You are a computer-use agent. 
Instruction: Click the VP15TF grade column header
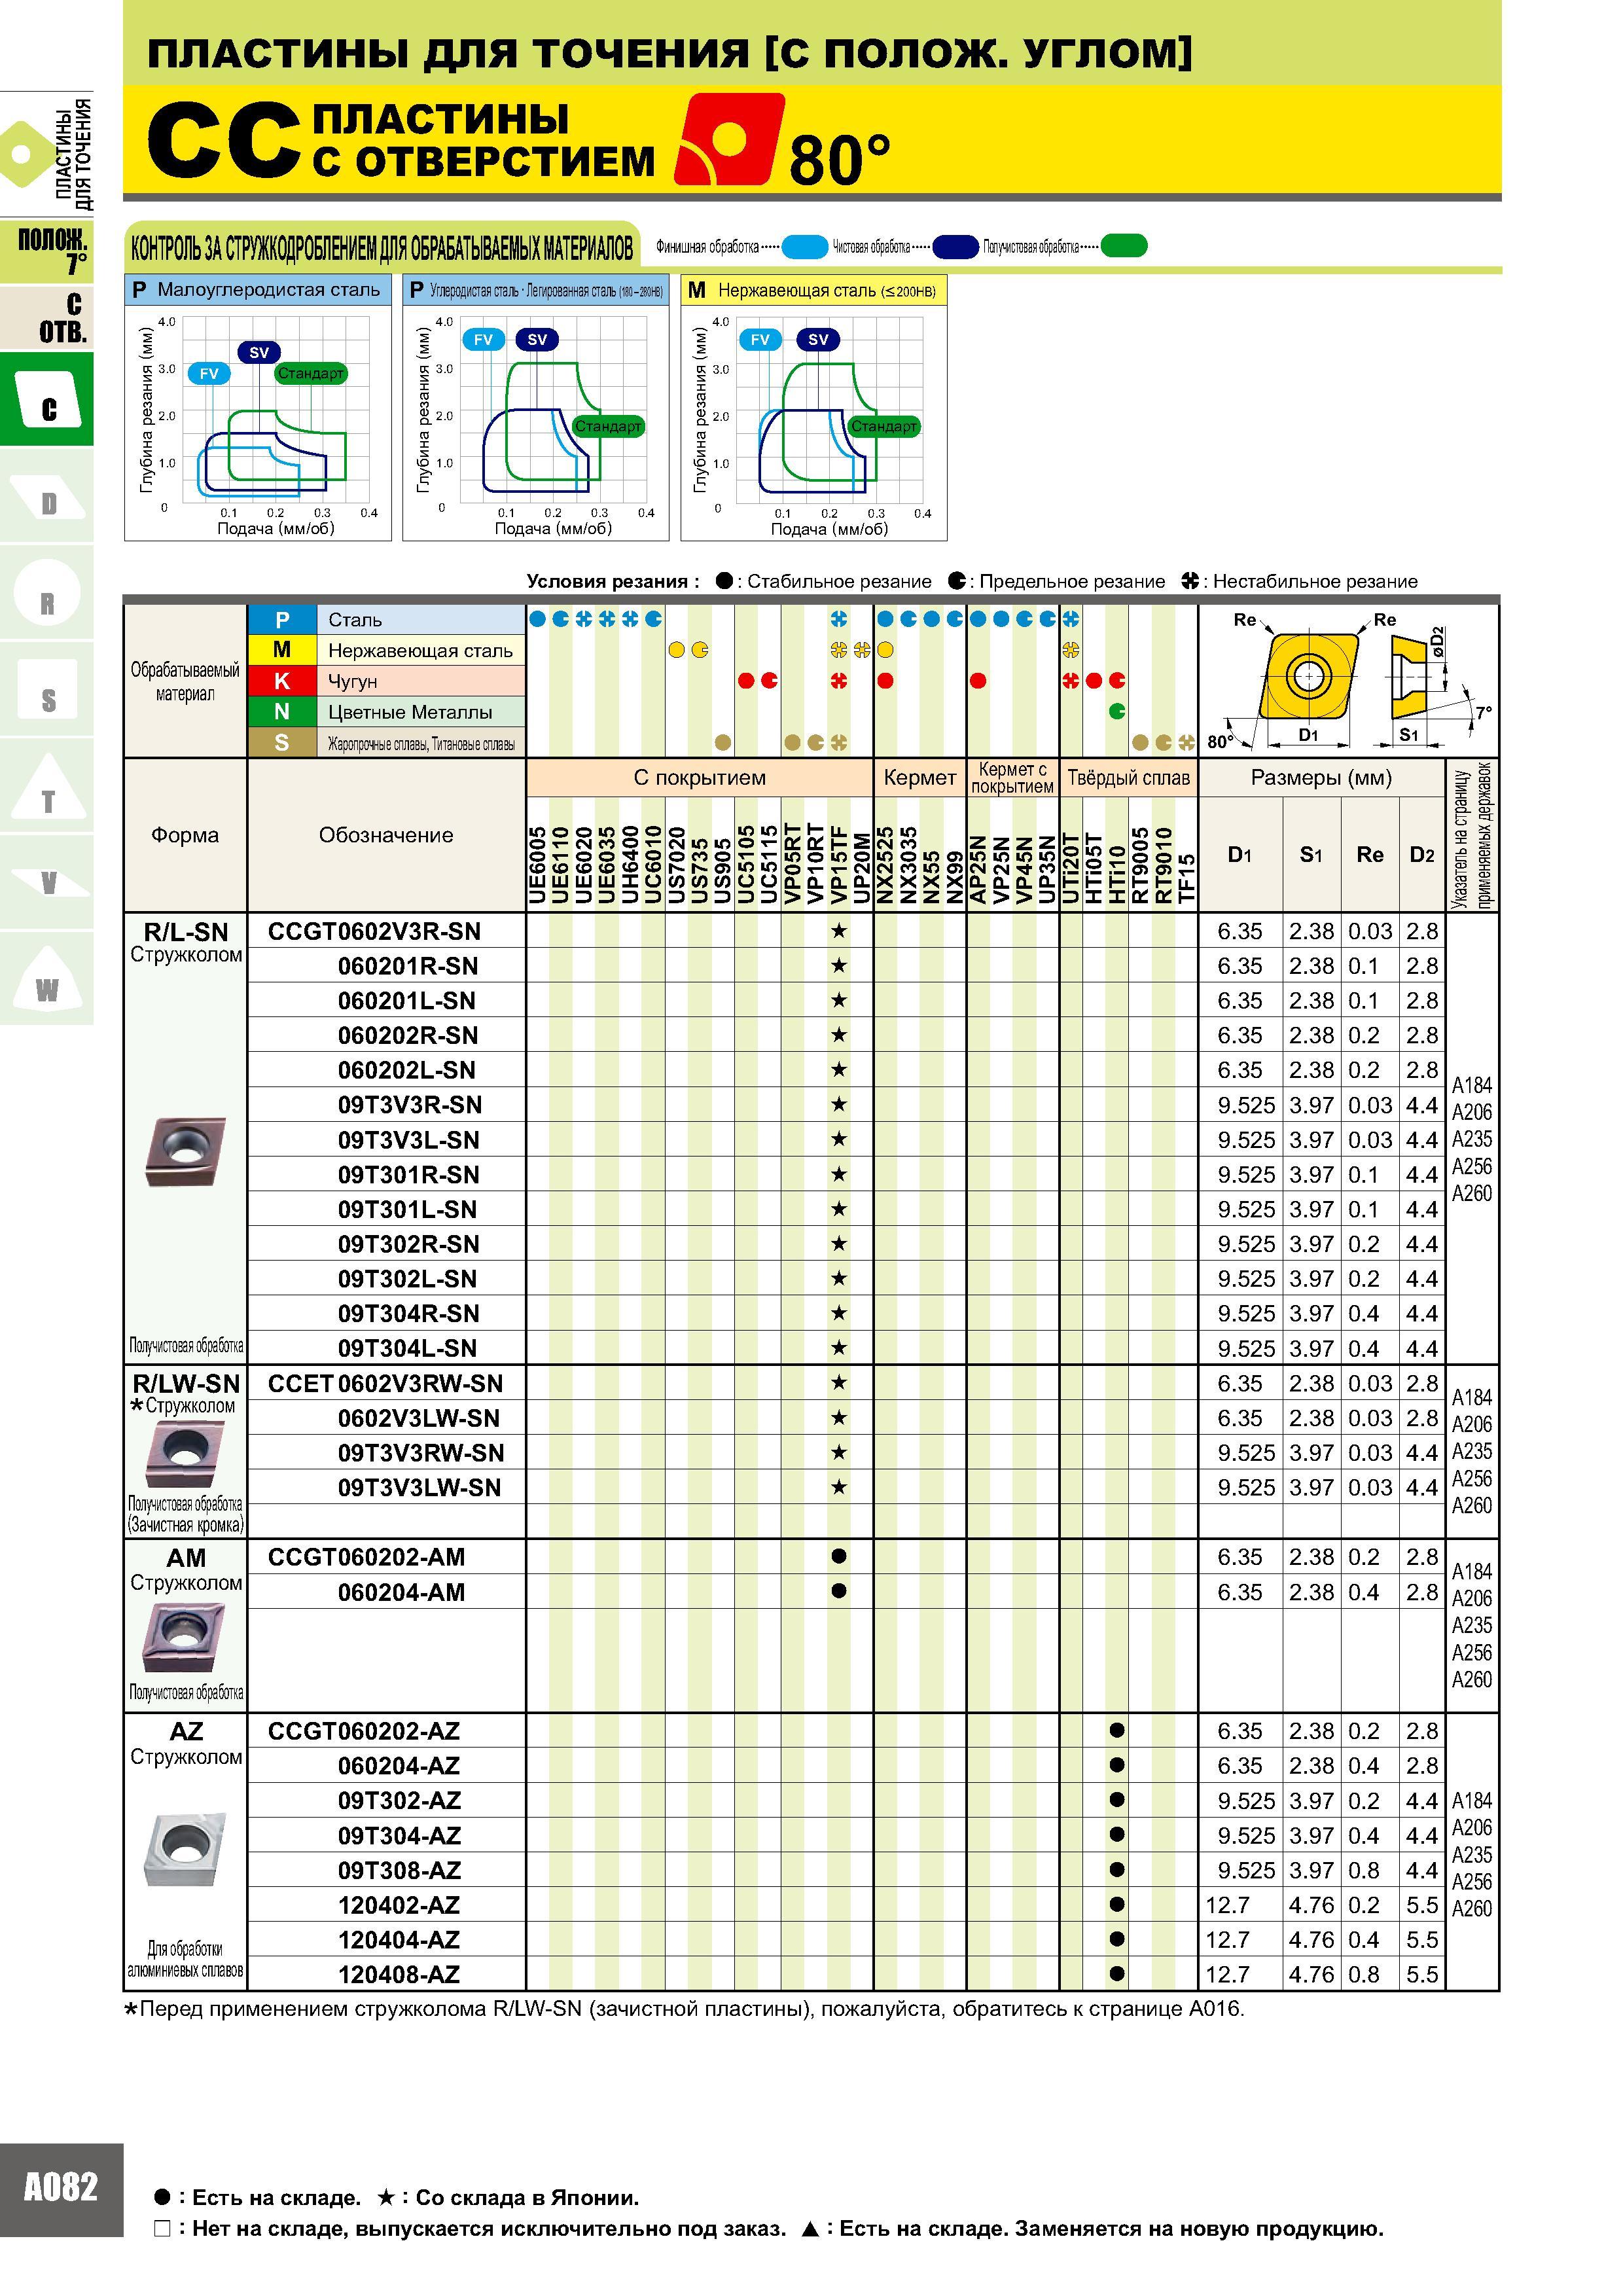click(x=839, y=864)
